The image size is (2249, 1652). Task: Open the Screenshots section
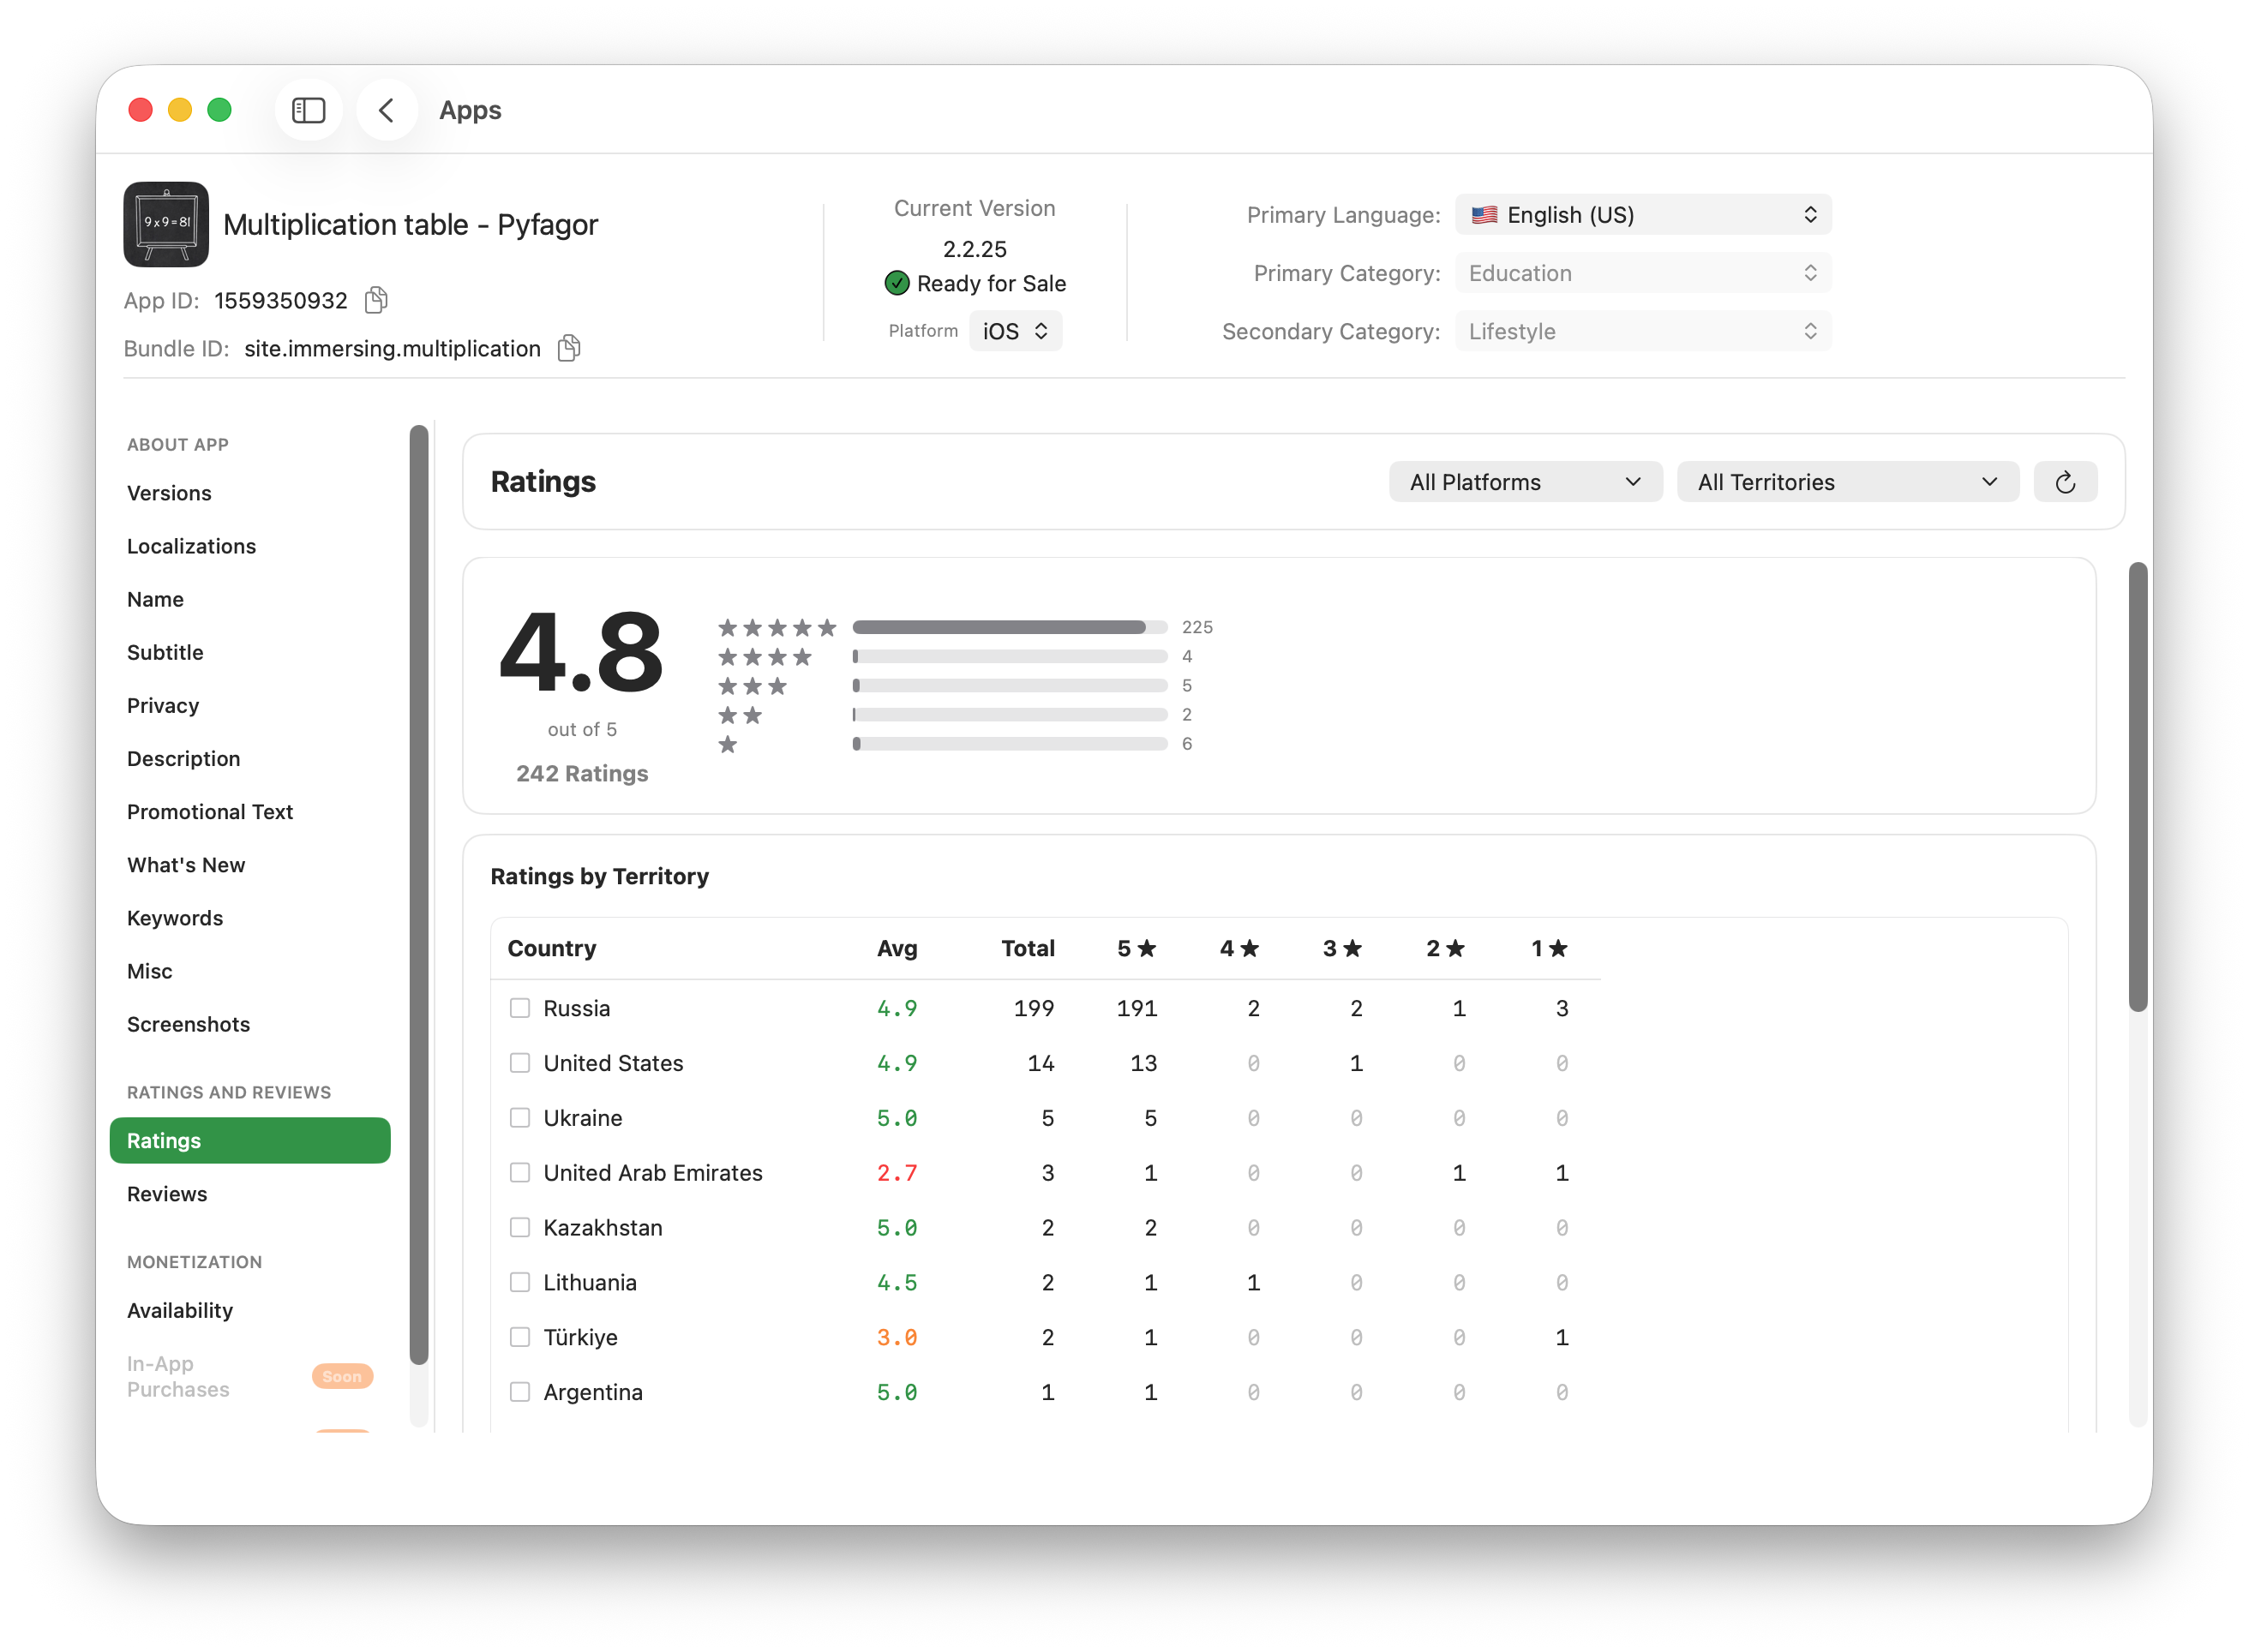(x=188, y=1024)
